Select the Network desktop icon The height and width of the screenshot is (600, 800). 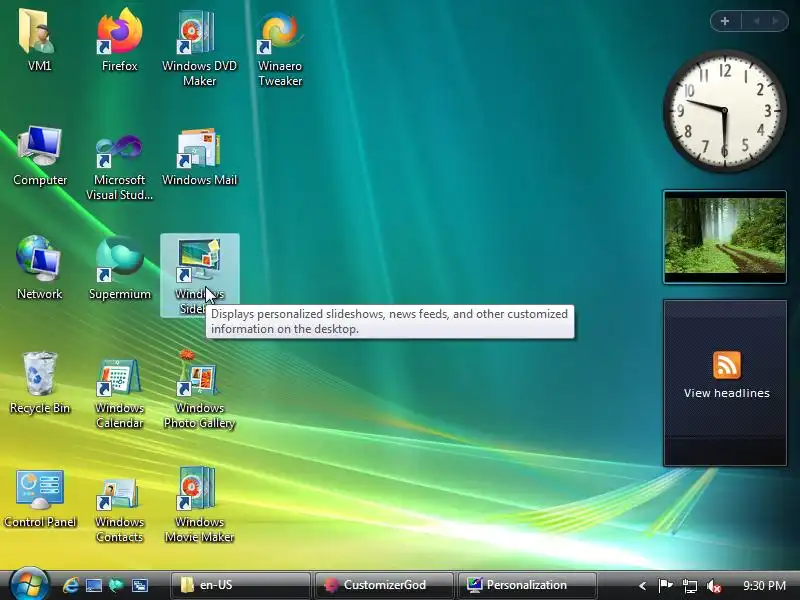[x=39, y=268]
